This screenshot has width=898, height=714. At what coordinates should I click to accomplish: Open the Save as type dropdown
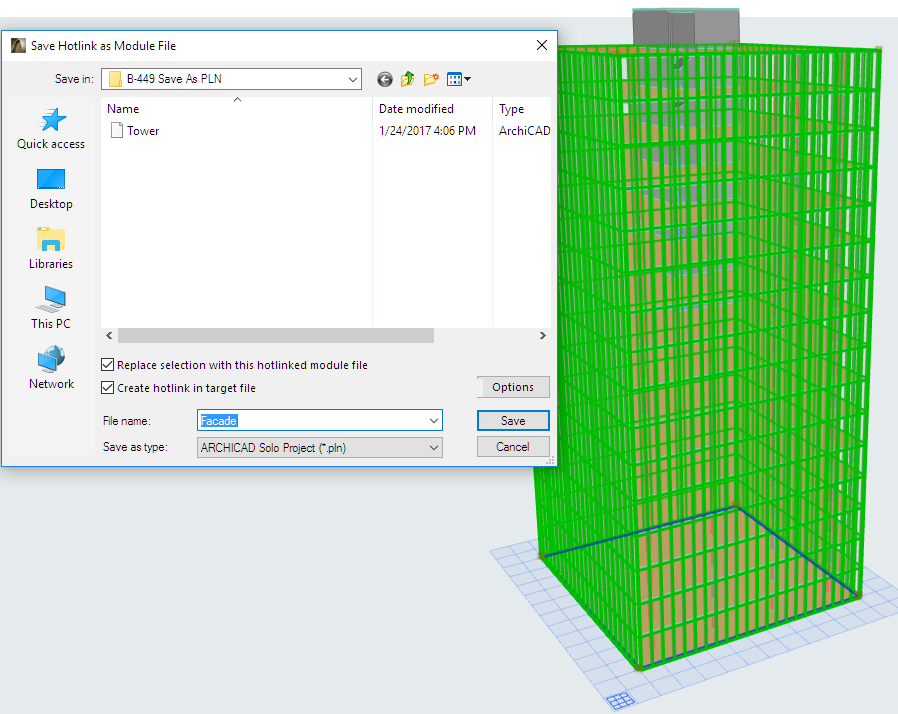(x=433, y=448)
